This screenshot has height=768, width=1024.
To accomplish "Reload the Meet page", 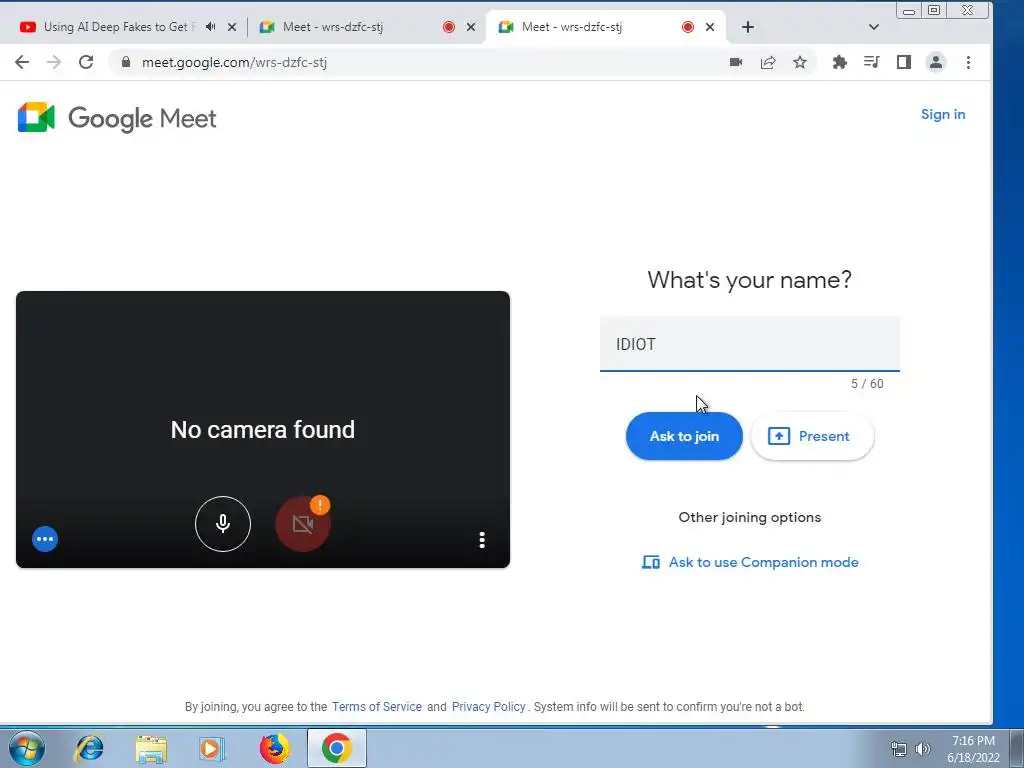I will 86,62.
